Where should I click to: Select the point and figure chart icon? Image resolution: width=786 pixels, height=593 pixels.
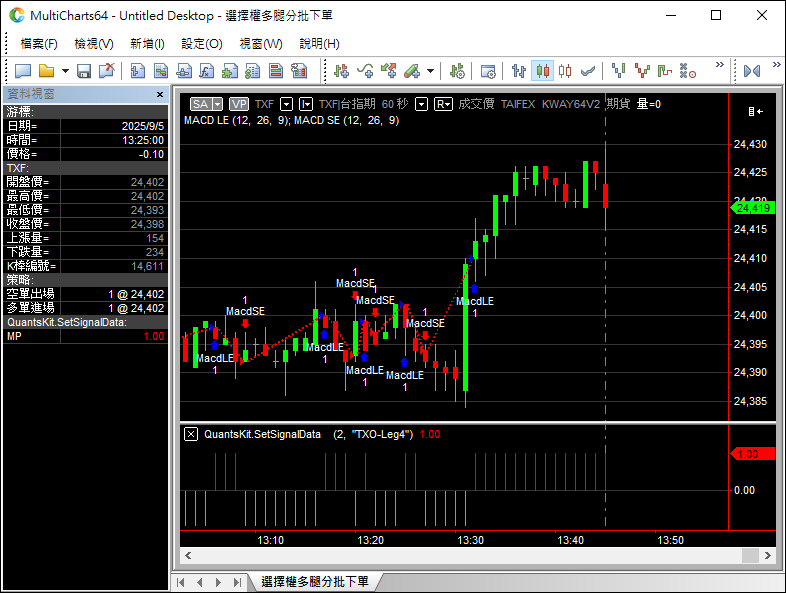(688, 71)
